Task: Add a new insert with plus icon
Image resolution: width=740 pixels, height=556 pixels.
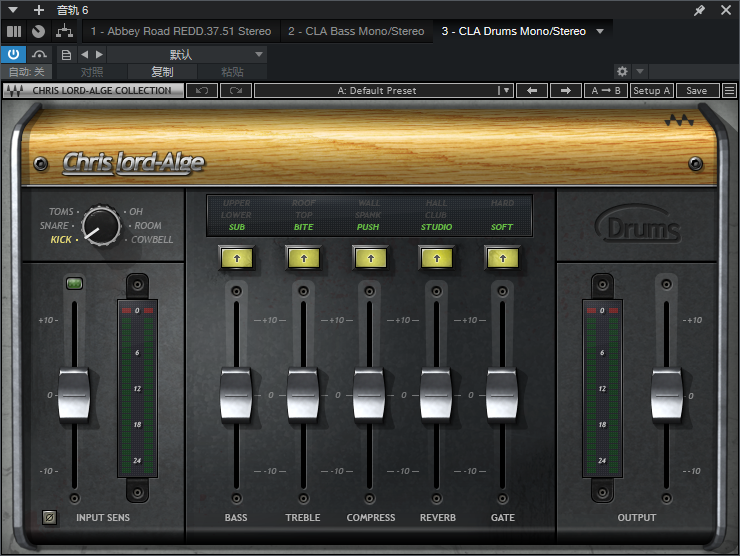Action: pyautogui.click(x=39, y=9)
